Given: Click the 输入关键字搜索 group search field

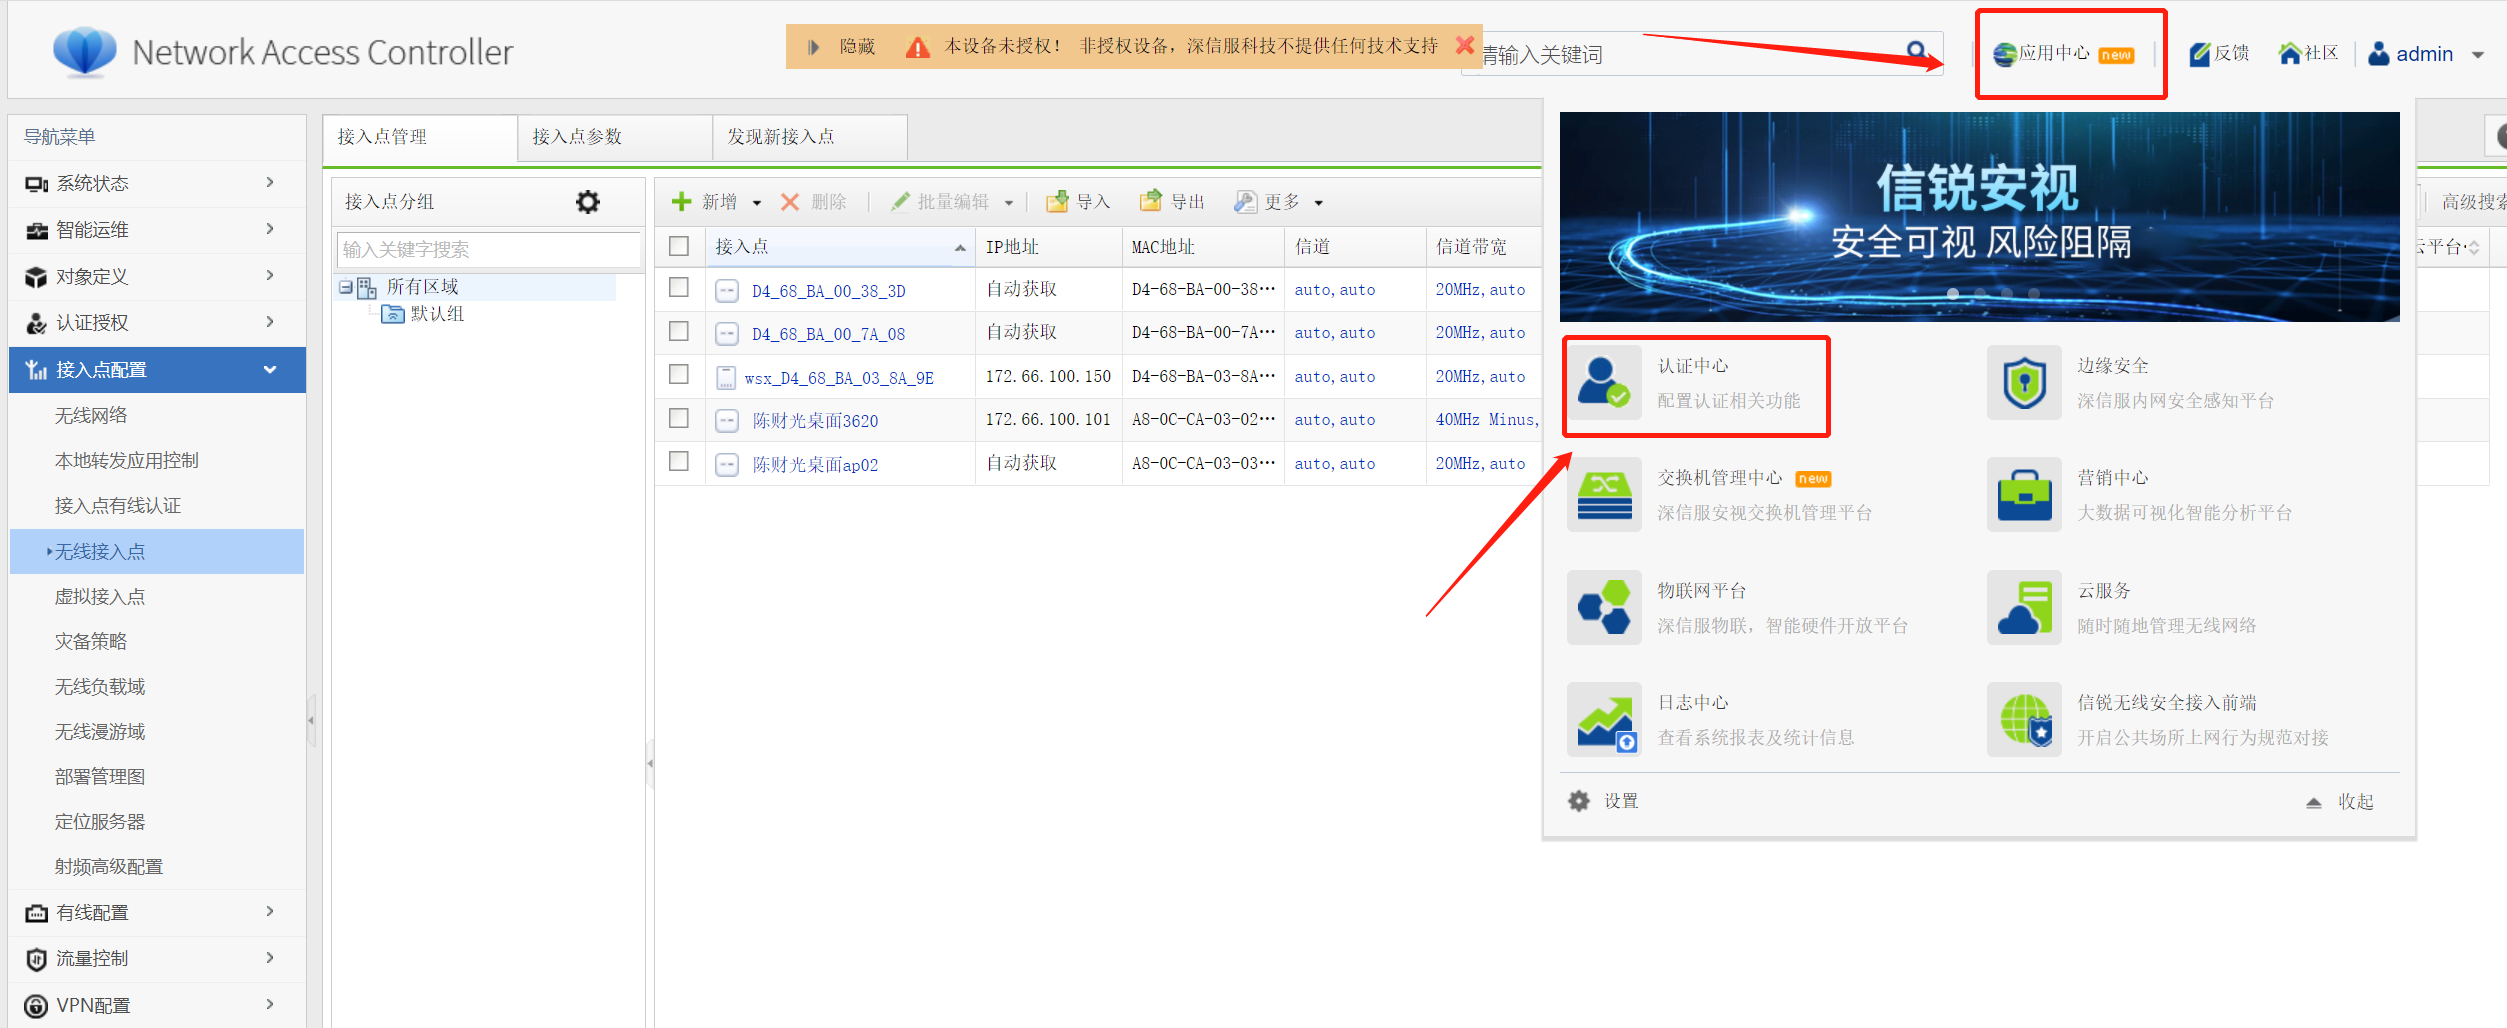Looking at the screenshot, I should tap(488, 250).
